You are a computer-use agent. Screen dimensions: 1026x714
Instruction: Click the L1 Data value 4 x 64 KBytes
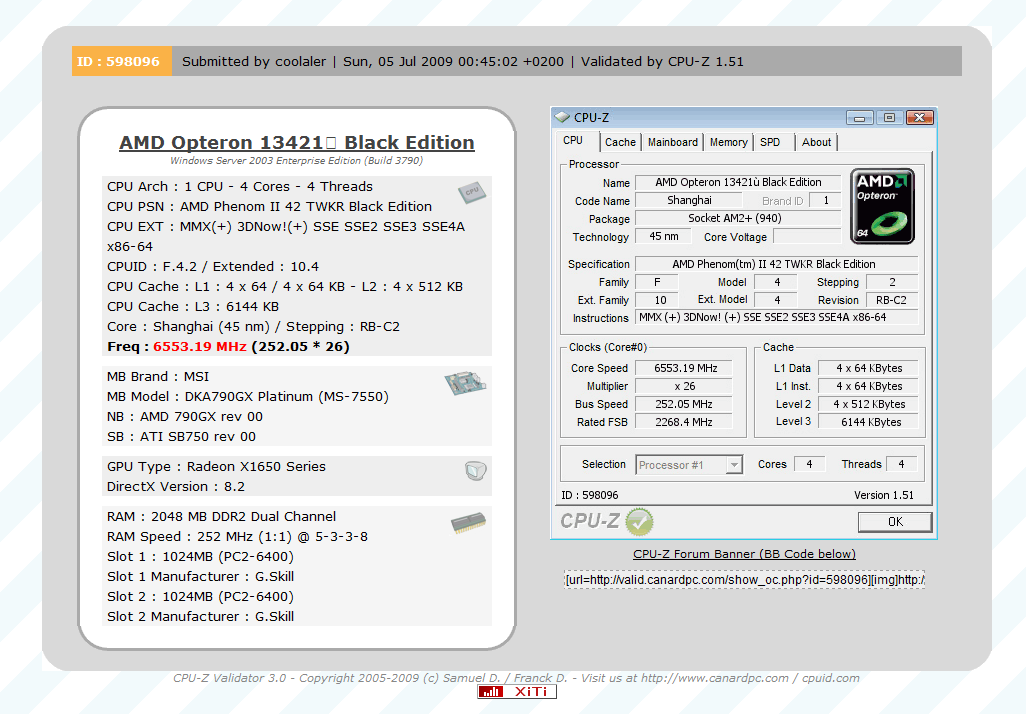(x=868, y=368)
